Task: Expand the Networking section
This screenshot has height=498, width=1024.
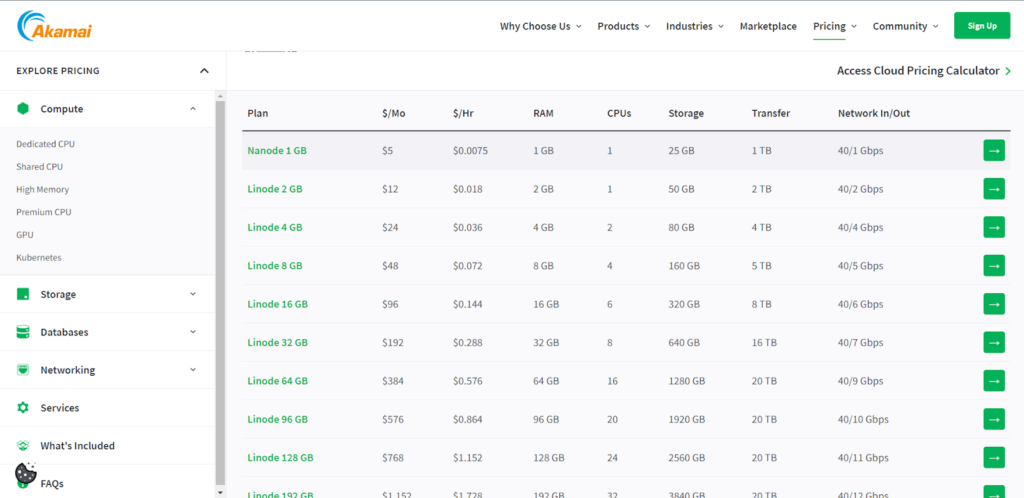Action: point(193,370)
